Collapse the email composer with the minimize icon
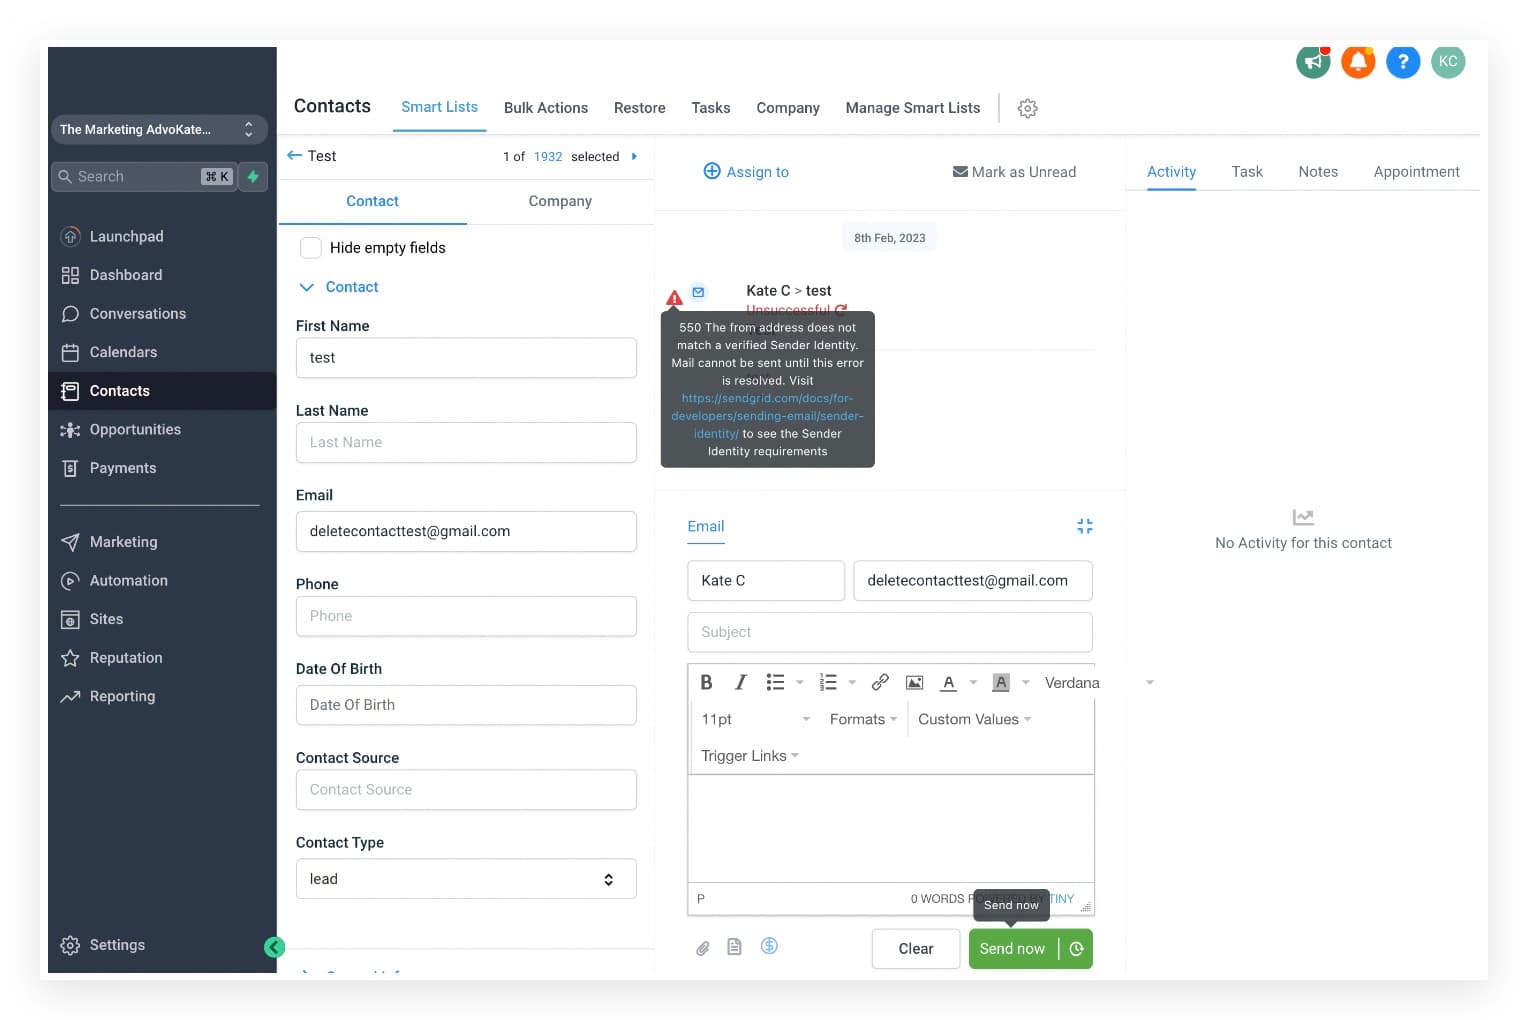The height and width of the screenshot is (1020, 1528). (x=1084, y=526)
